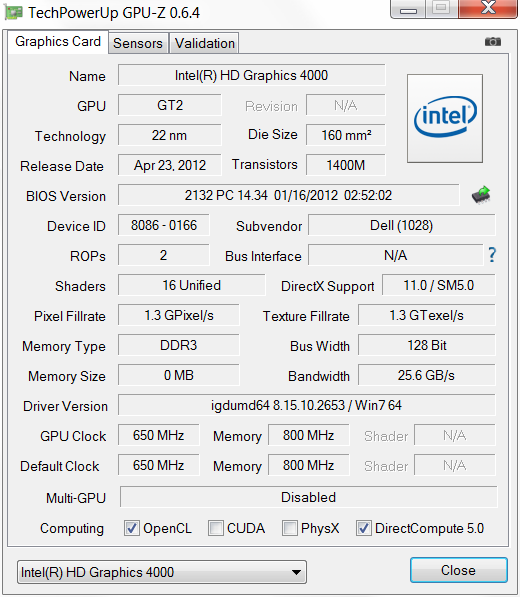
Task: Click the BIOS Version field
Action: 288,195
